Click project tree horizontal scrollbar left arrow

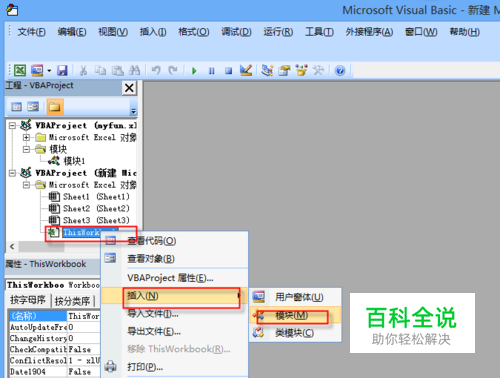(x=12, y=247)
